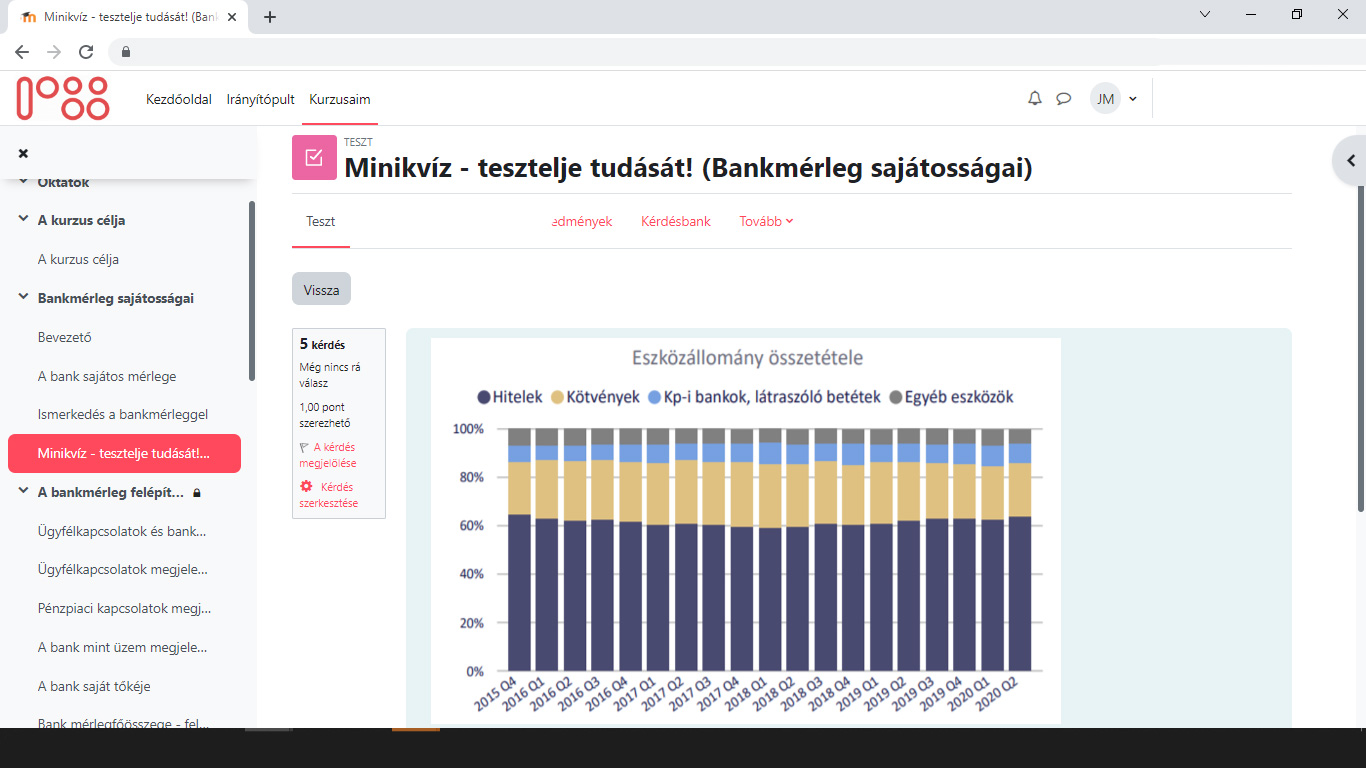Viewport: 1366px width, 768px height.
Task: Close the course index sidebar with X
Action: click(x=23, y=153)
